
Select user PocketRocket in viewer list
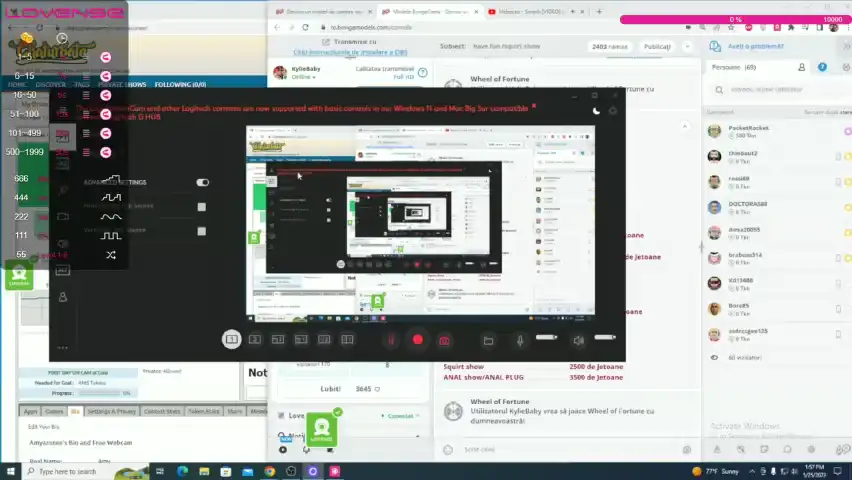coord(778,131)
